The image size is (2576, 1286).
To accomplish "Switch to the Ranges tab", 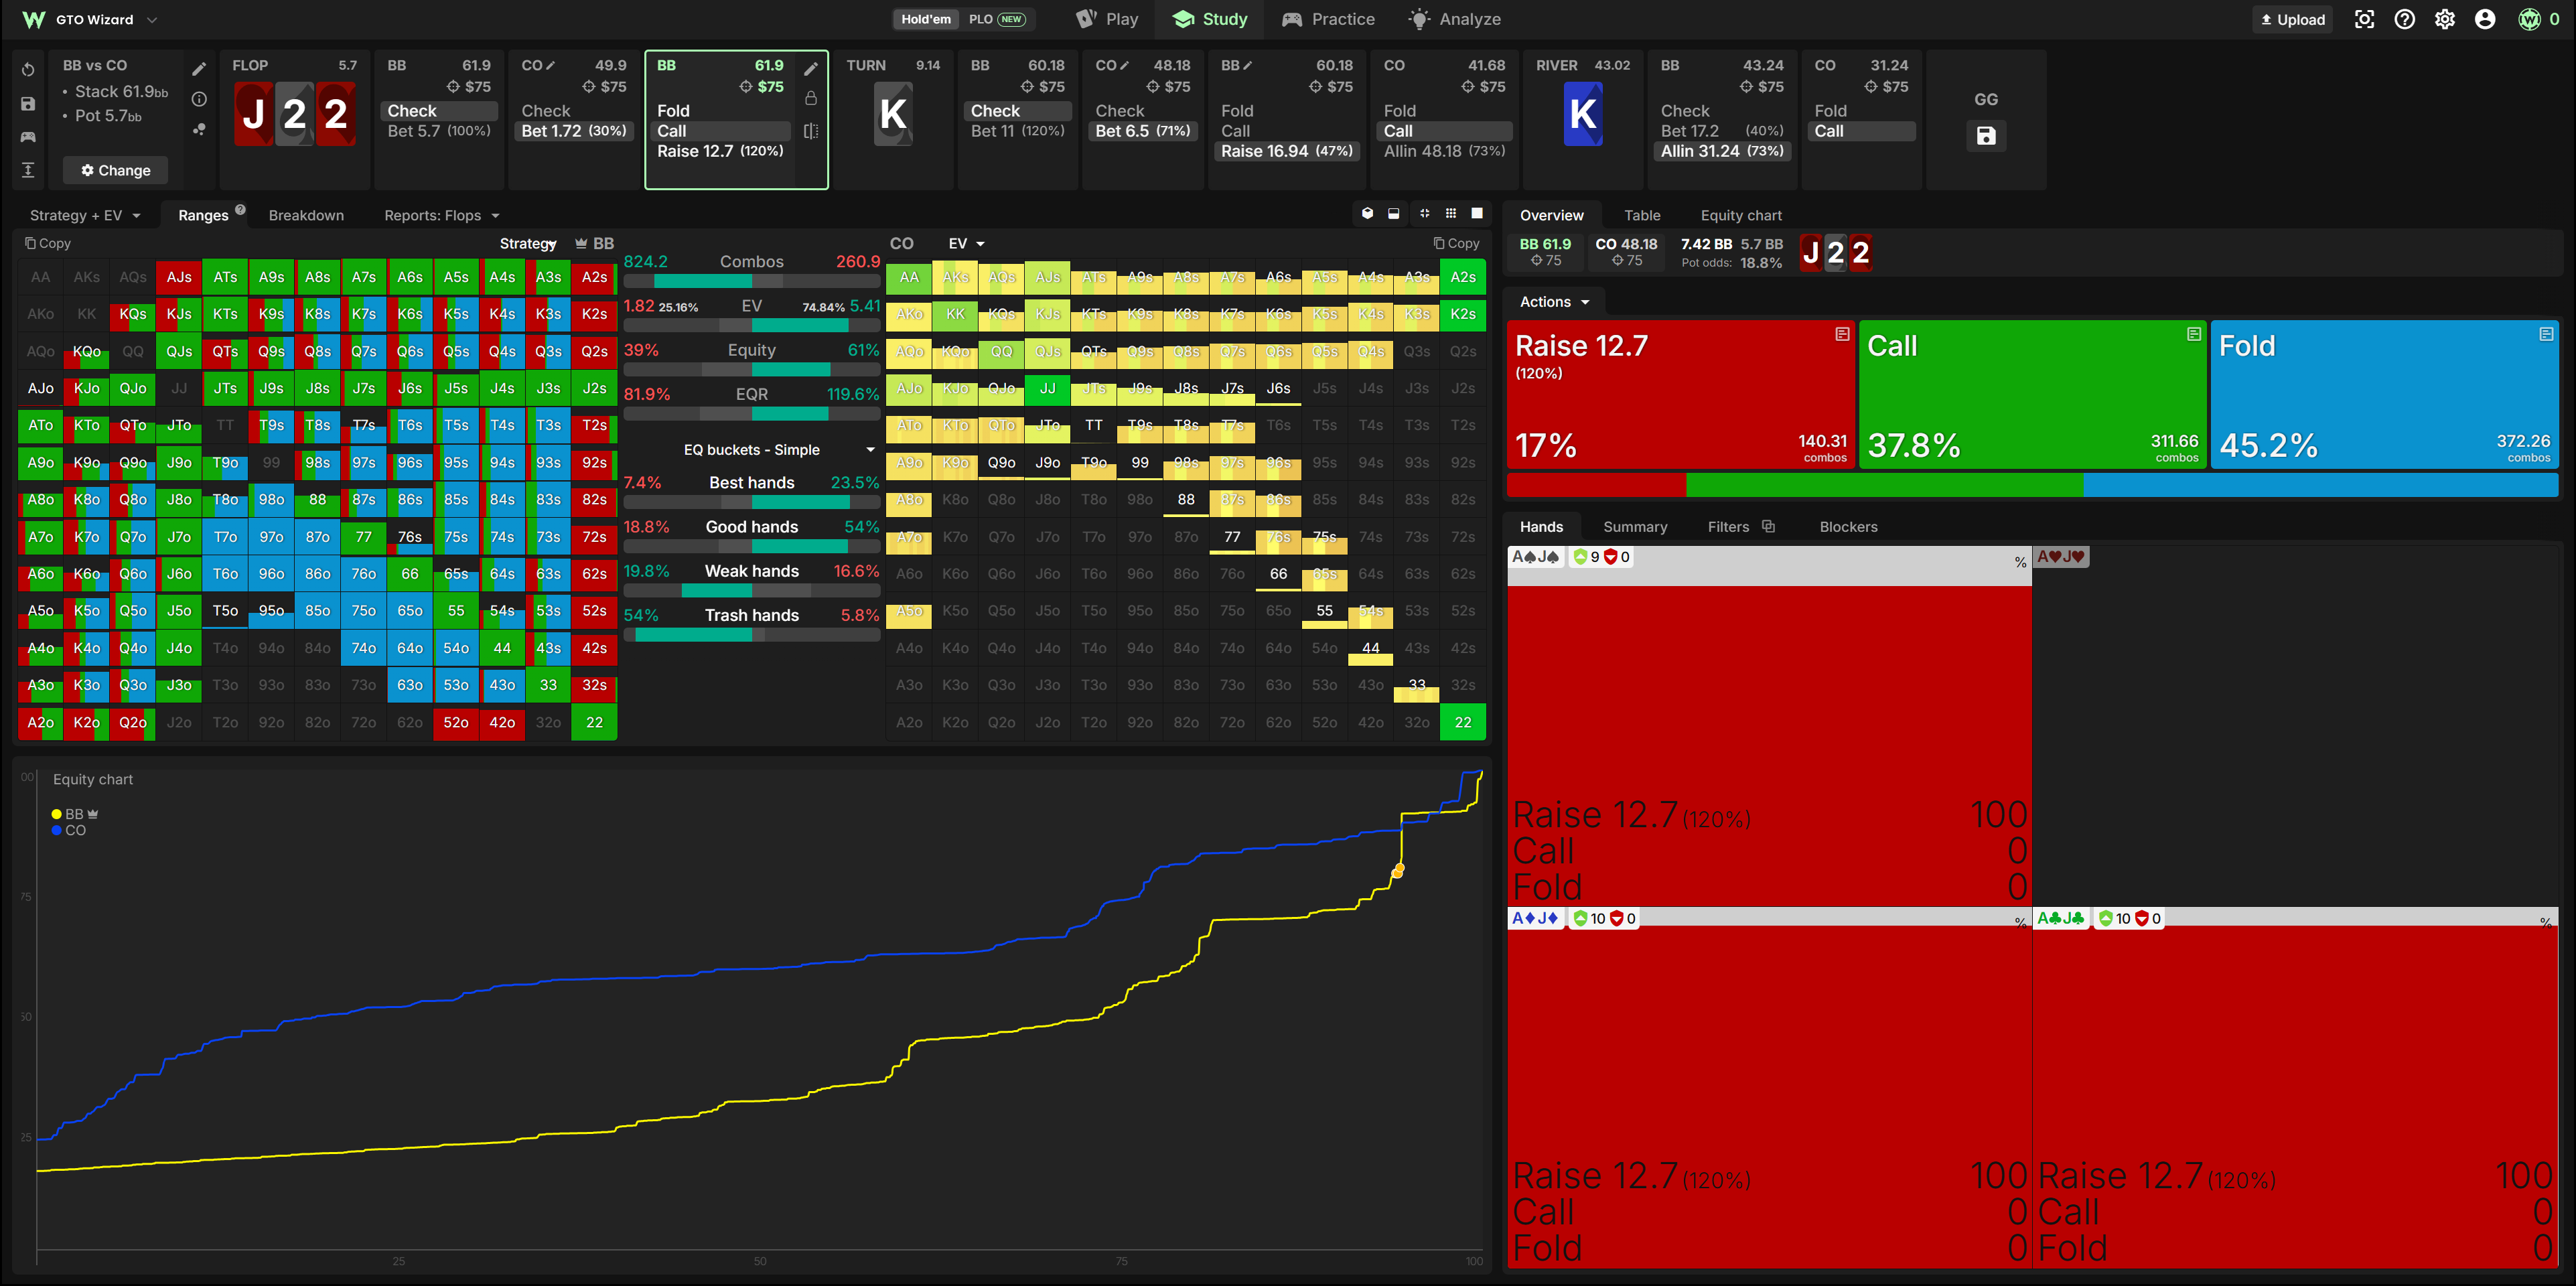I will (x=203, y=215).
